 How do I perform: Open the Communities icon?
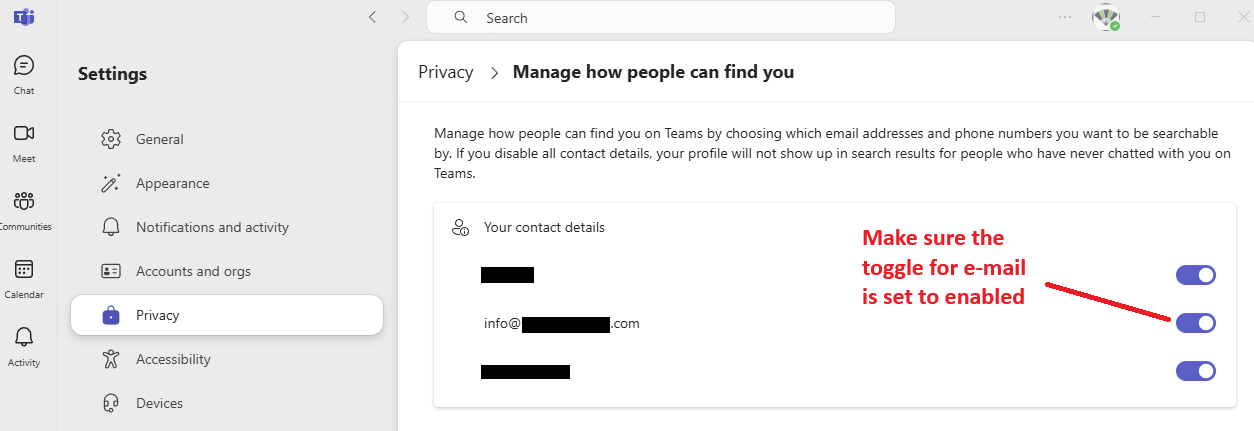[x=24, y=201]
